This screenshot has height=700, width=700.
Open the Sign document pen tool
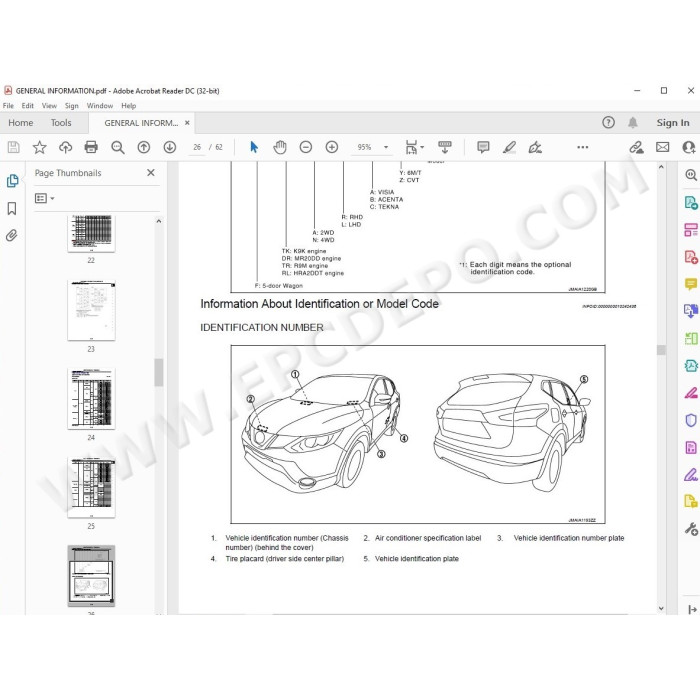click(535, 147)
